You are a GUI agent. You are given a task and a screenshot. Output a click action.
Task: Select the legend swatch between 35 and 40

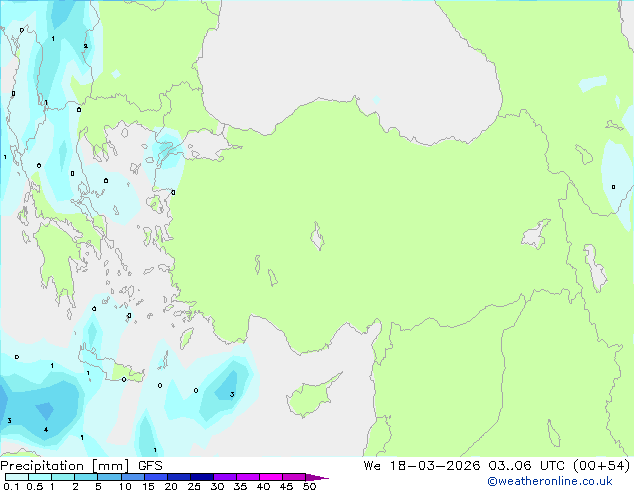[x=248, y=477]
